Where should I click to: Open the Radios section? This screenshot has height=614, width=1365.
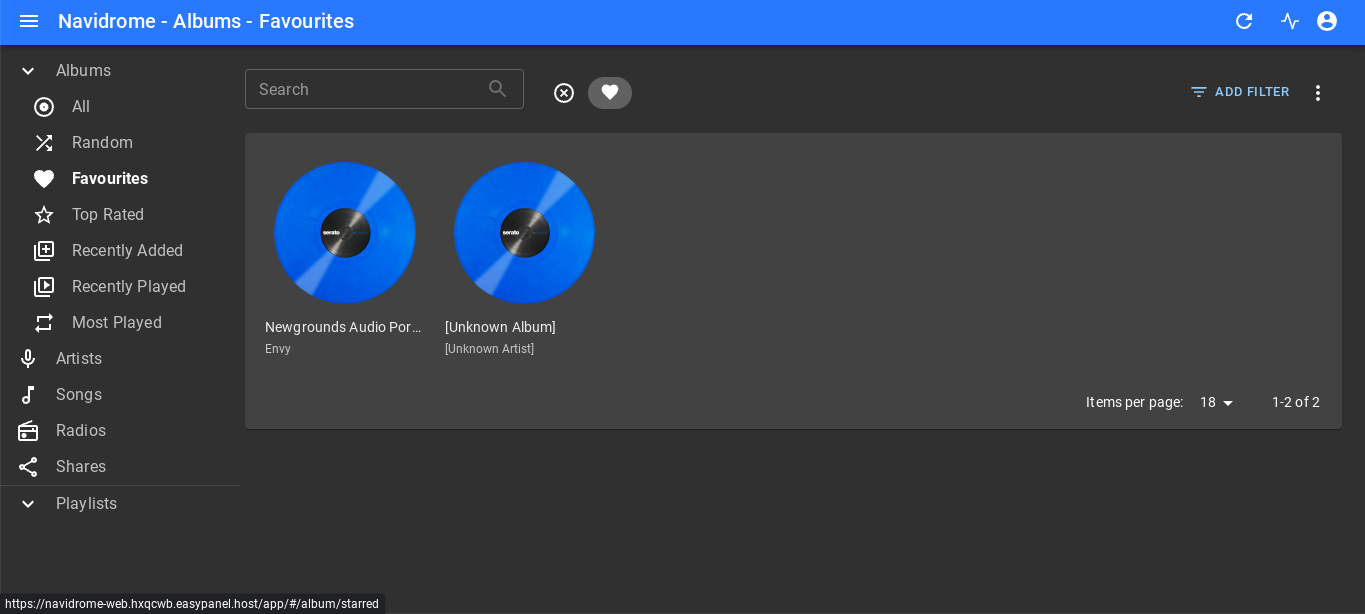(x=80, y=430)
